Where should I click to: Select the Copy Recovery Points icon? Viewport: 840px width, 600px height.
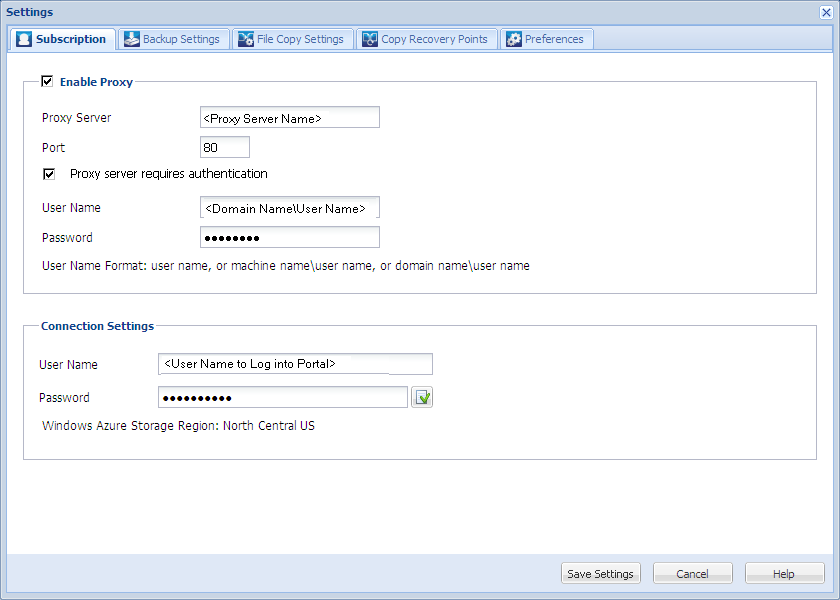tap(369, 38)
